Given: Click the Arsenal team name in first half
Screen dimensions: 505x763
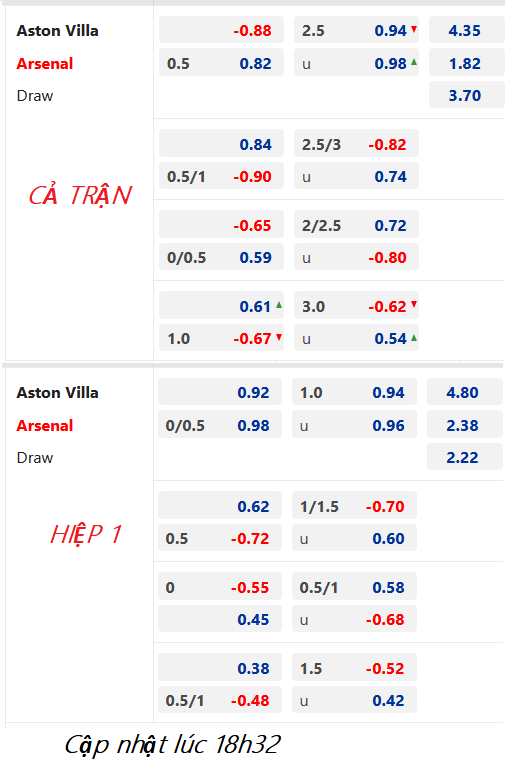Looking at the screenshot, I should (x=45, y=425).
